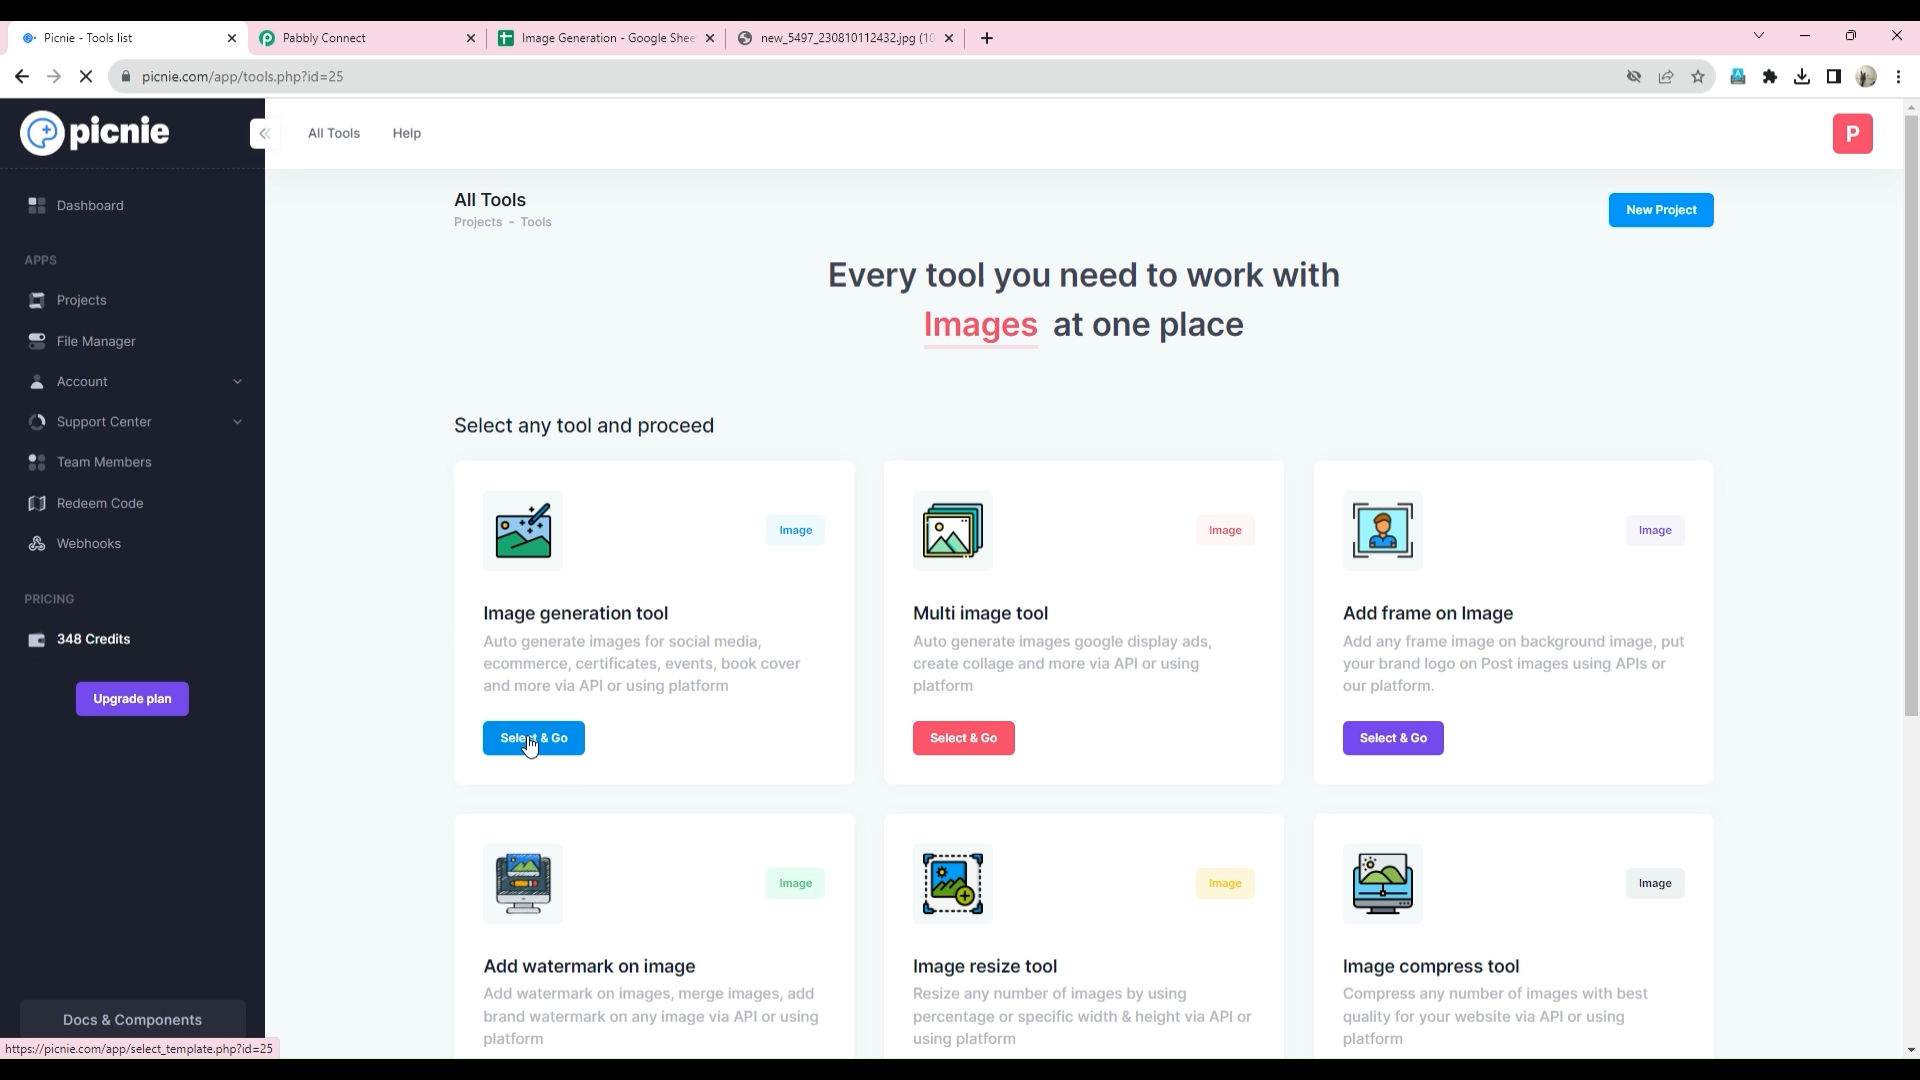Screen dimensions: 1920x1080
Task: Click the Picnie logo in sidebar
Action: (95, 133)
